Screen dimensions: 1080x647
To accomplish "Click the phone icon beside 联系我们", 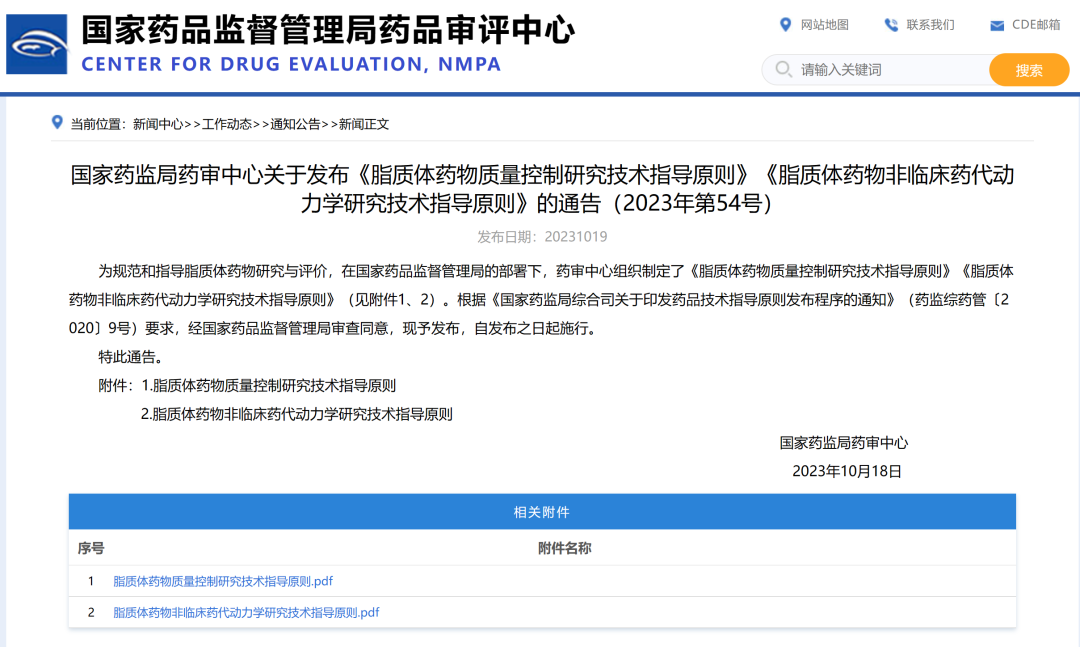I will tap(891, 25).
